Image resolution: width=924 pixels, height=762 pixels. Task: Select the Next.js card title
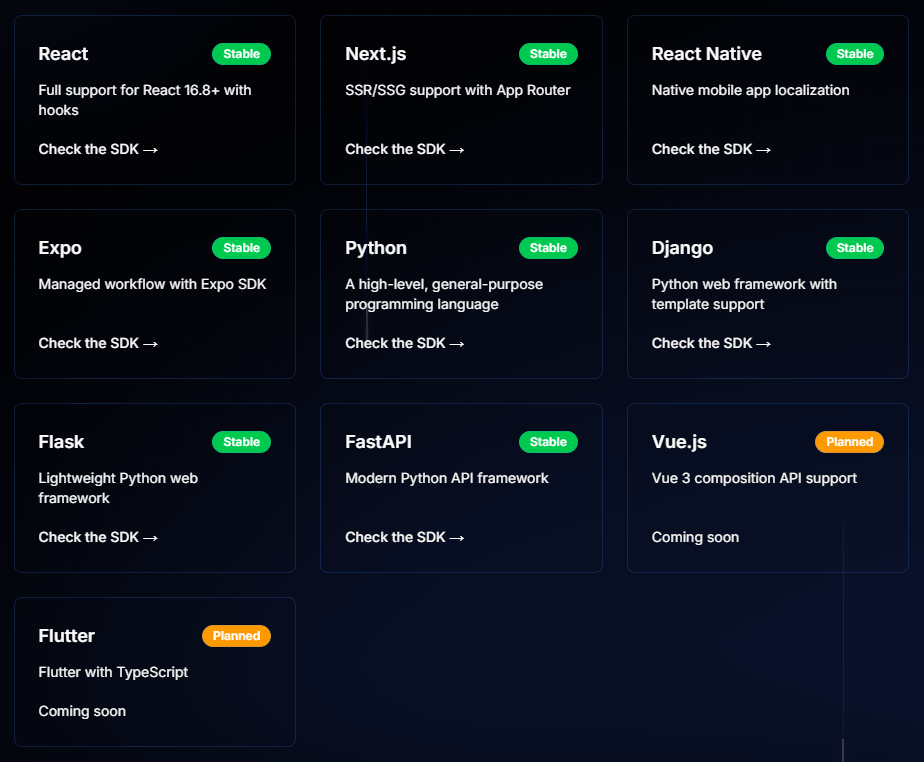375,54
